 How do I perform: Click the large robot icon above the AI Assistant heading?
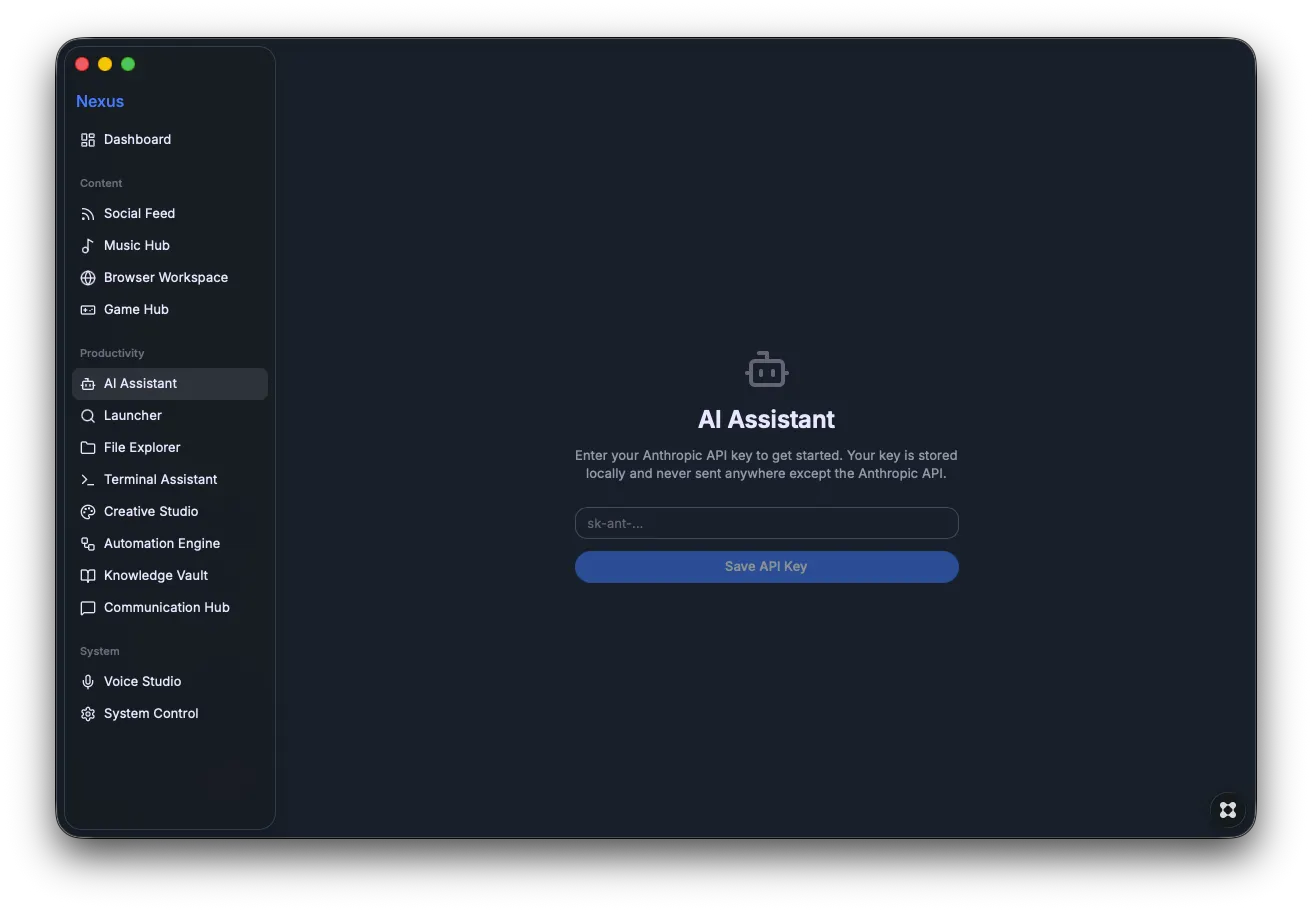(767, 370)
